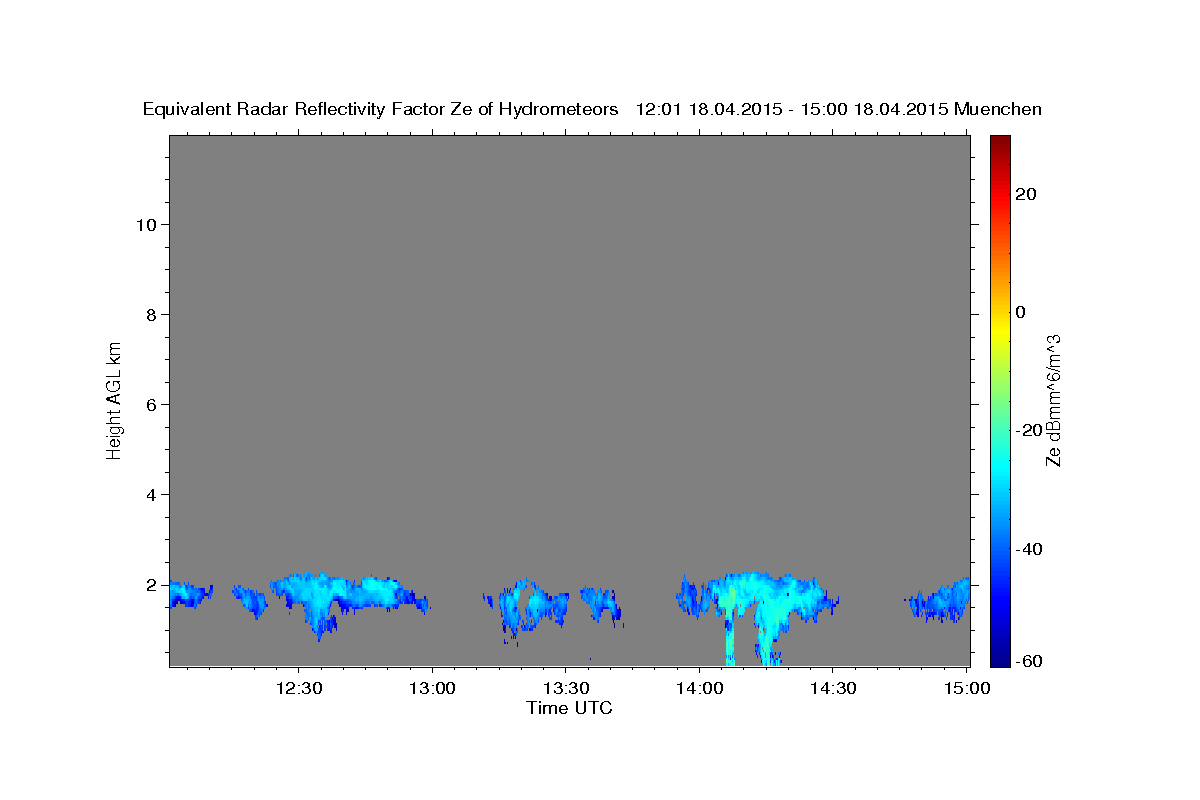Click the '14:30' time tick label
The height and width of the screenshot is (800, 1200).
pos(832,688)
